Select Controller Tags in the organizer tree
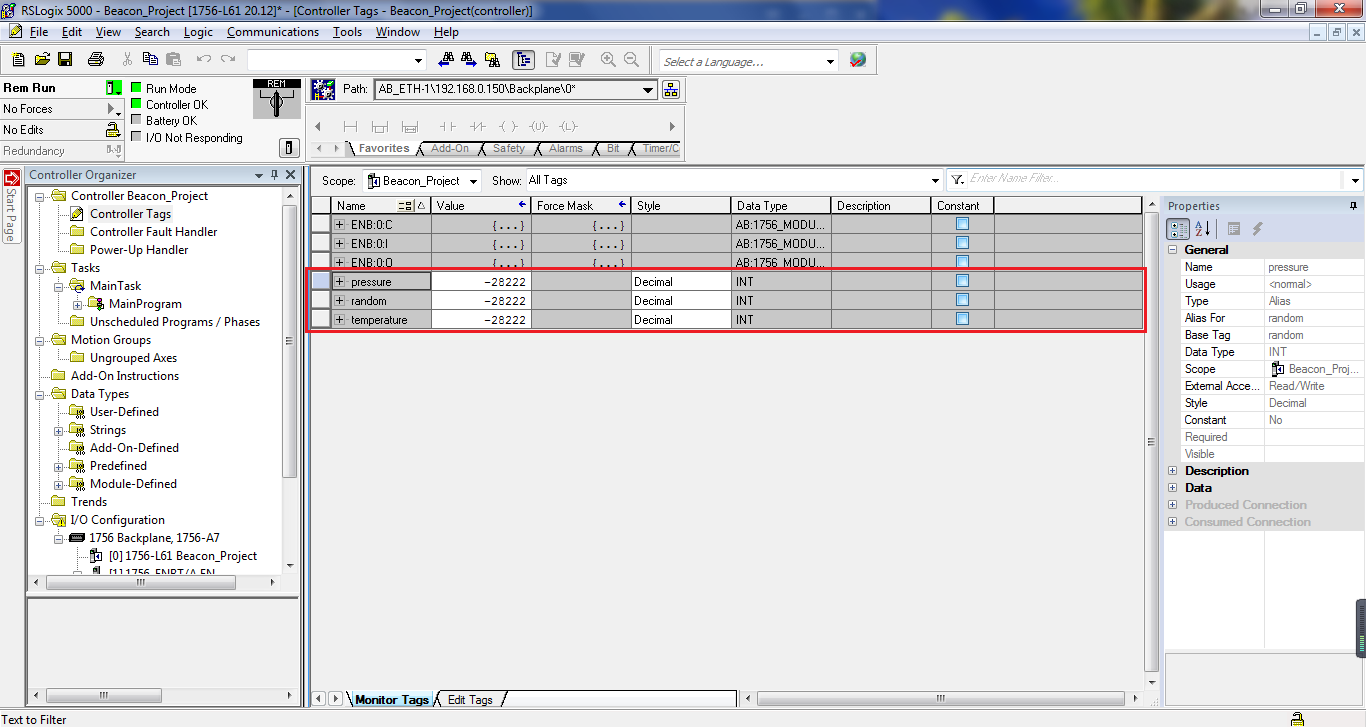 (130, 214)
